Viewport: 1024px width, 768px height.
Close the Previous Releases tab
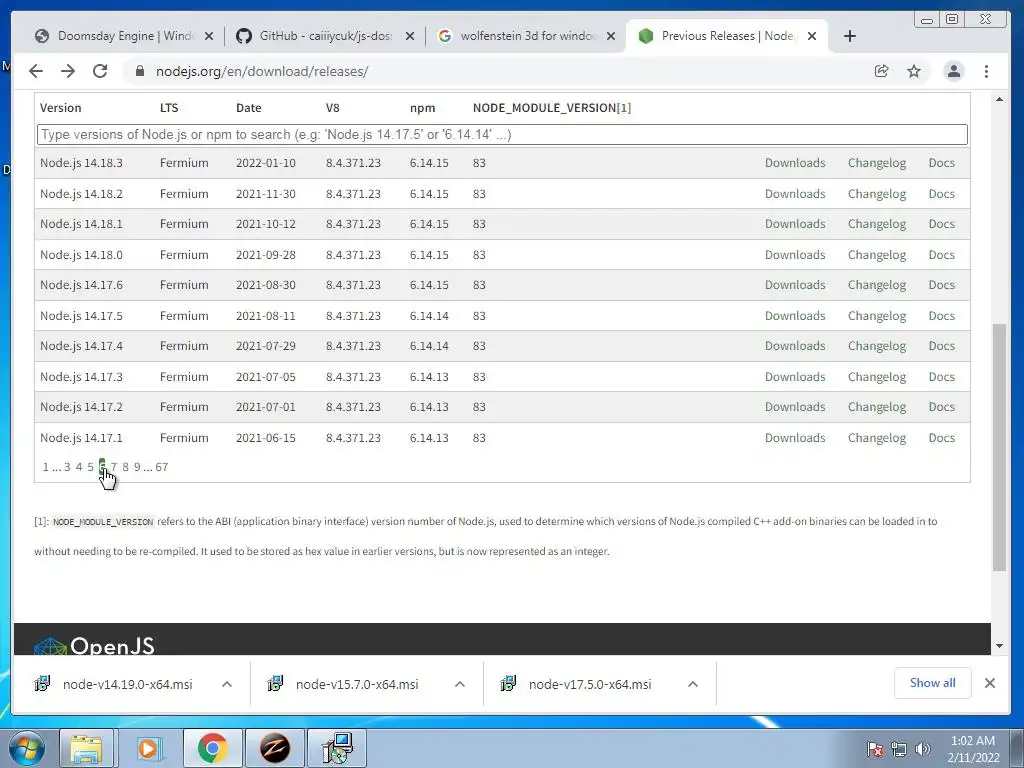812,36
